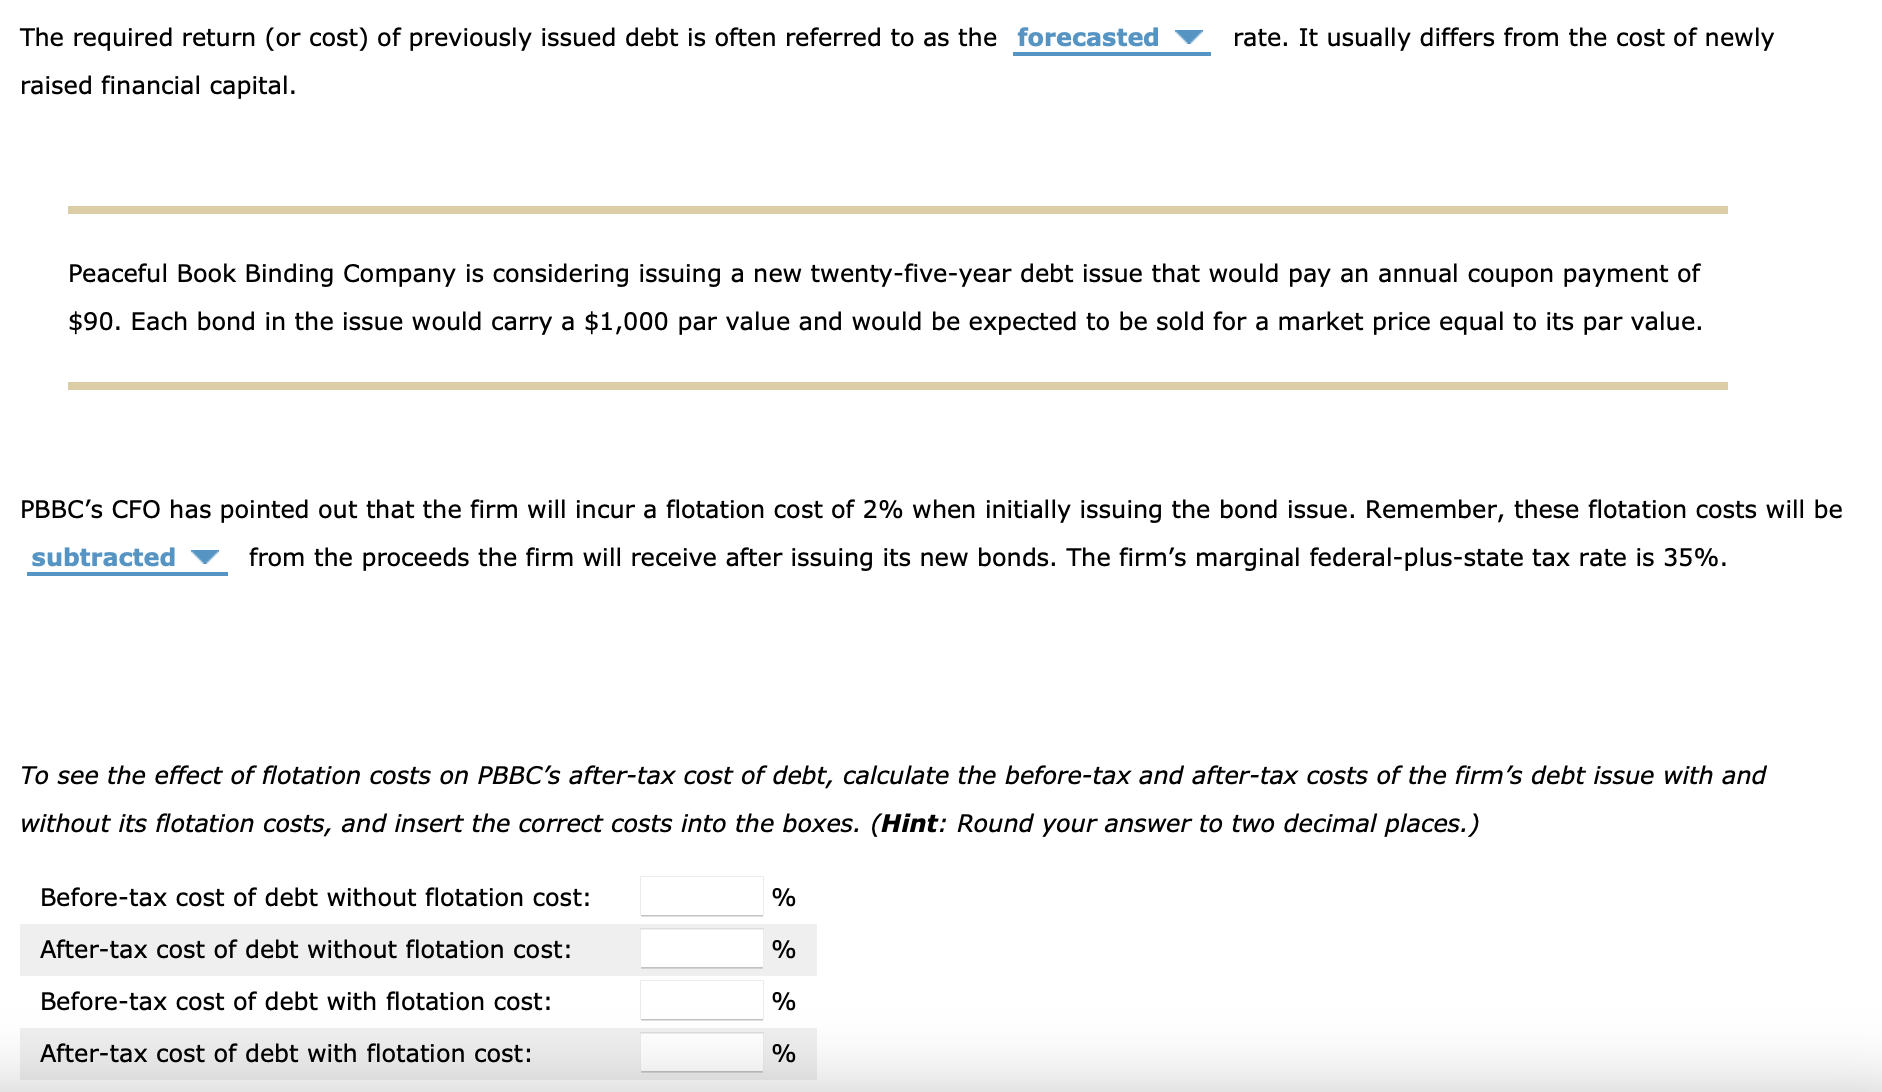The width and height of the screenshot is (1882, 1092).
Task: Click the first percent sign in the table
Action: pyautogui.click(x=786, y=897)
